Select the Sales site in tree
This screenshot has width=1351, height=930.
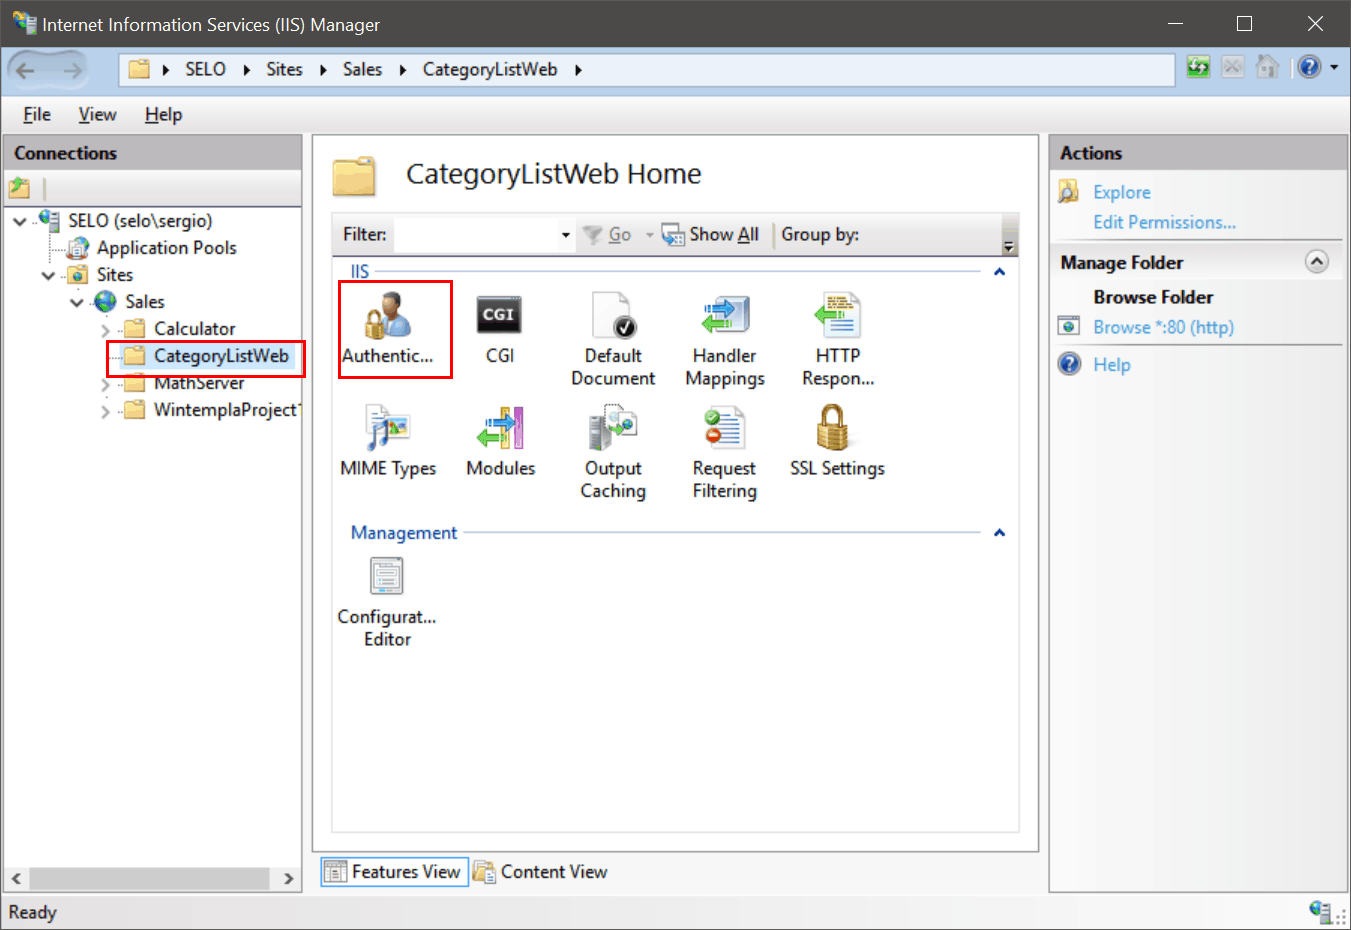coord(145,302)
